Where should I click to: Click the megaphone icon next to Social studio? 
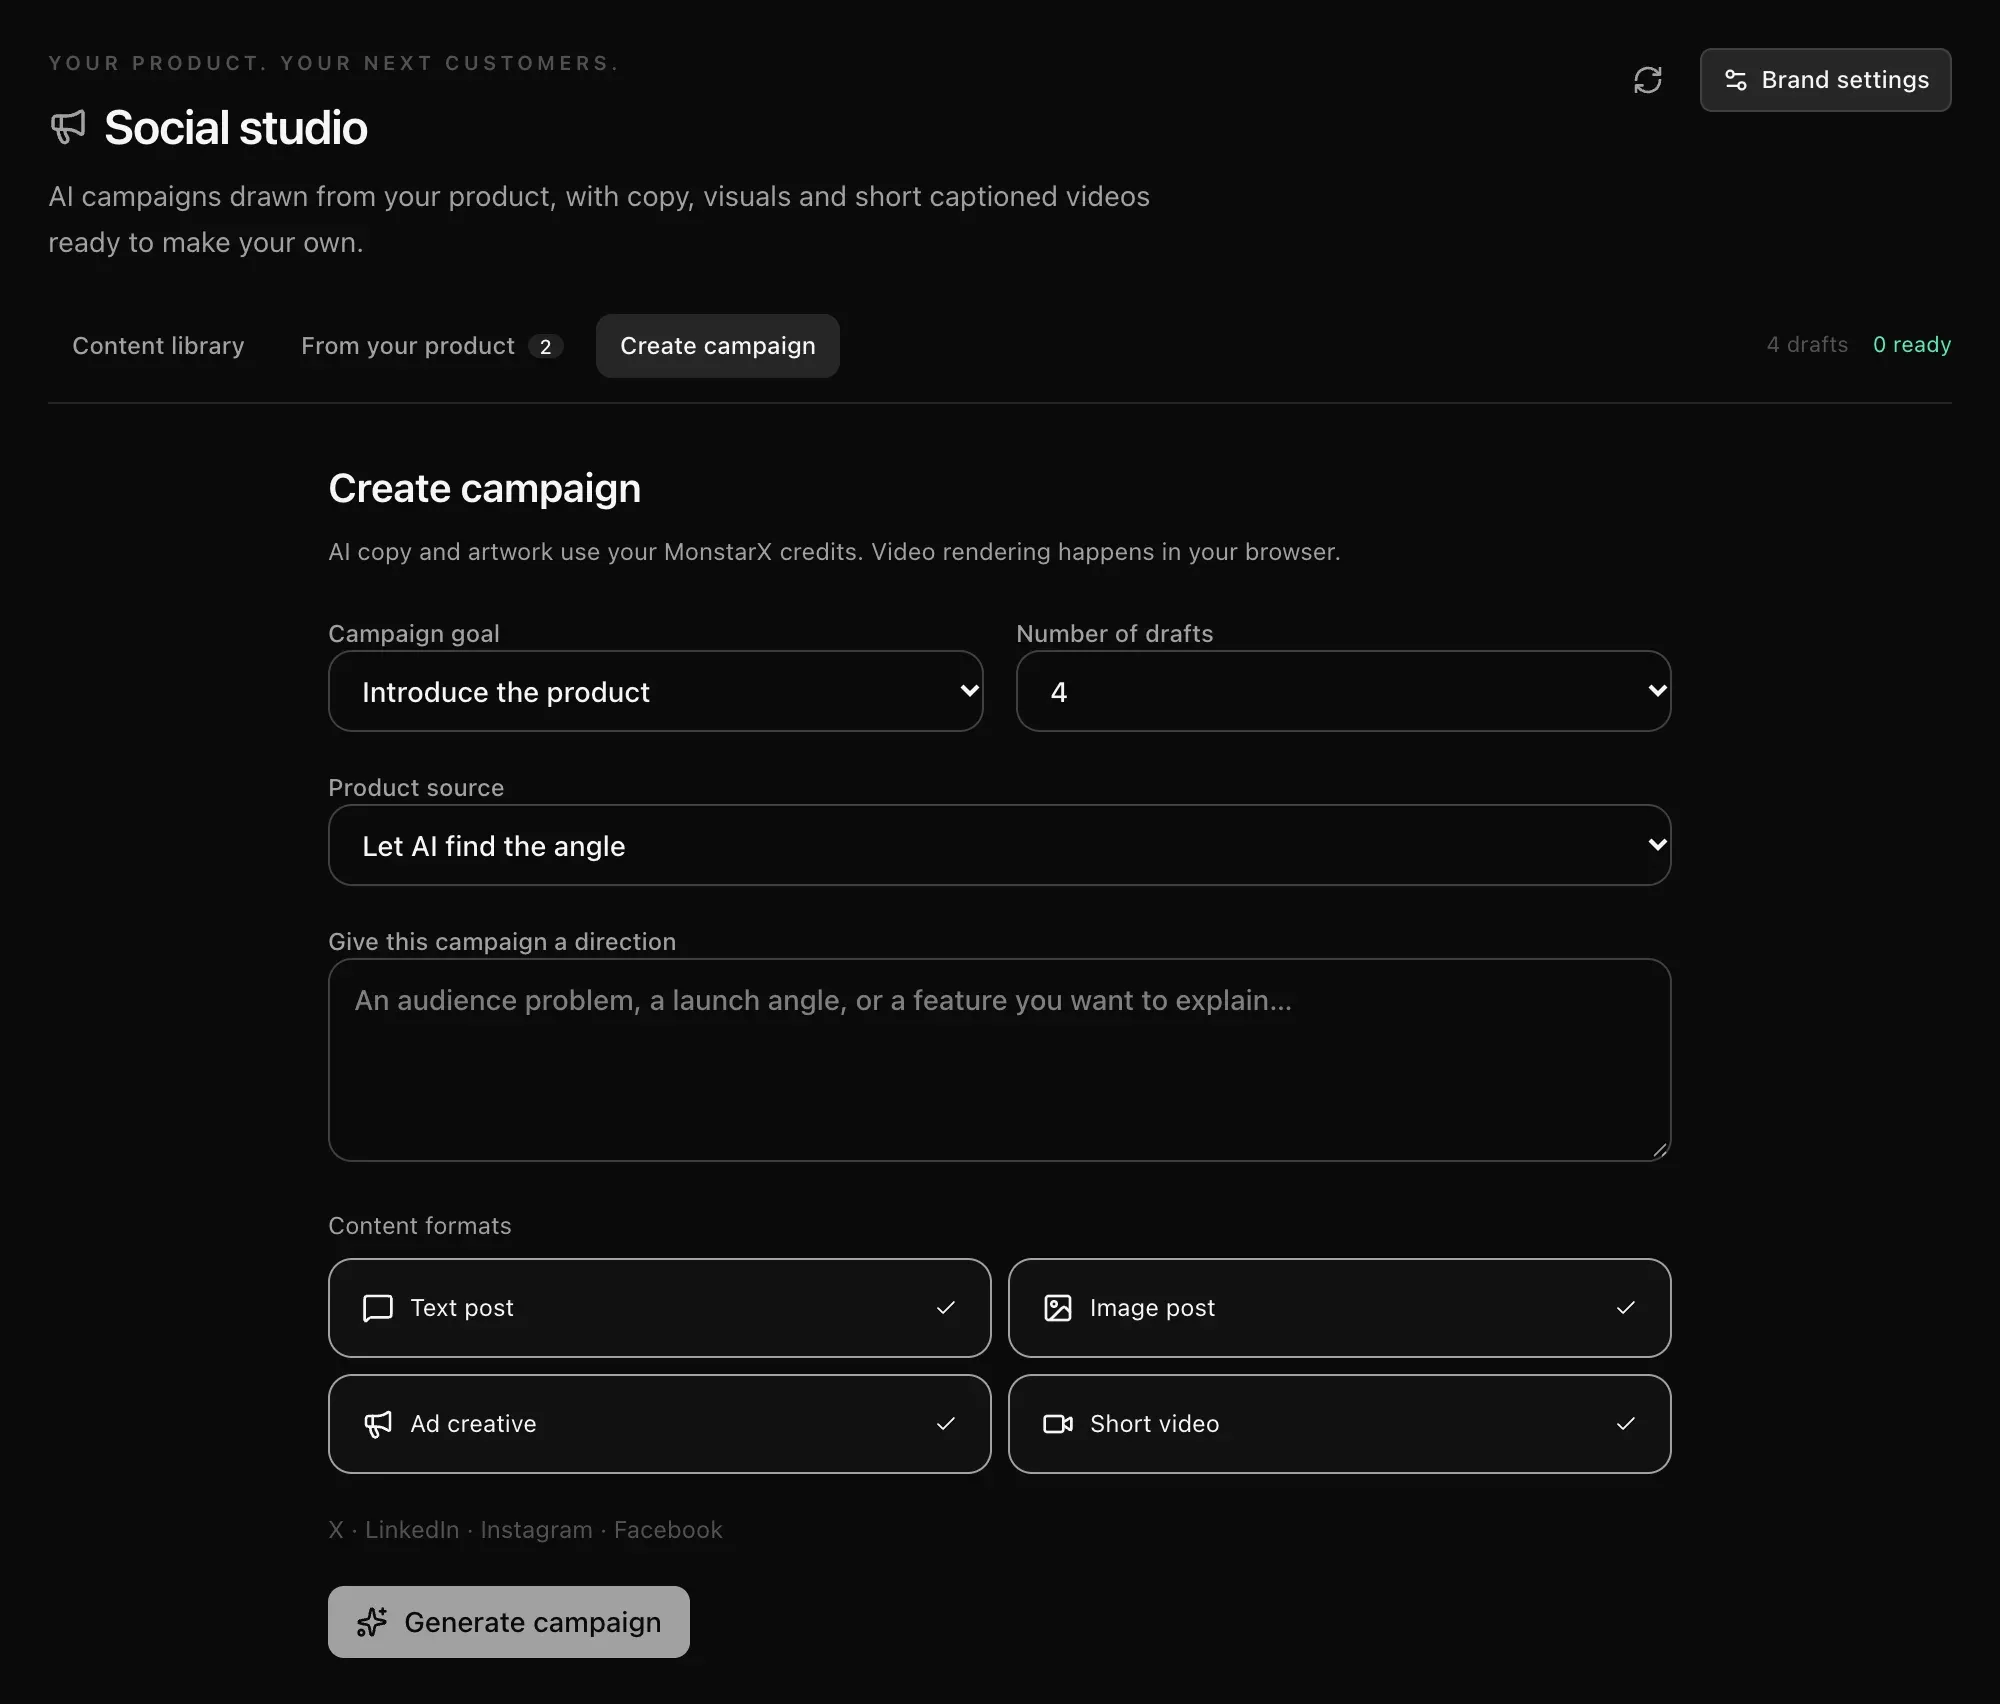[68, 127]
